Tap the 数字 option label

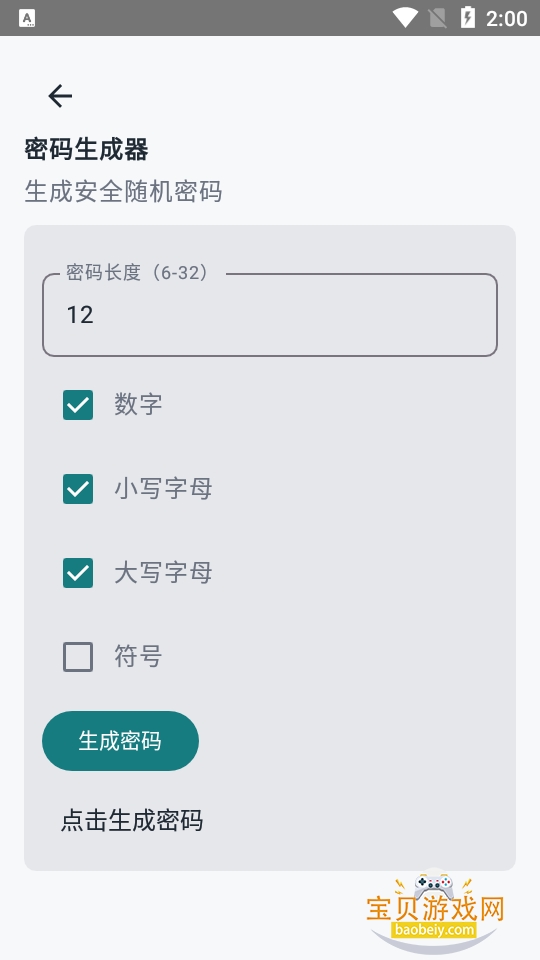pyautogui.click(x=138, y=405)
